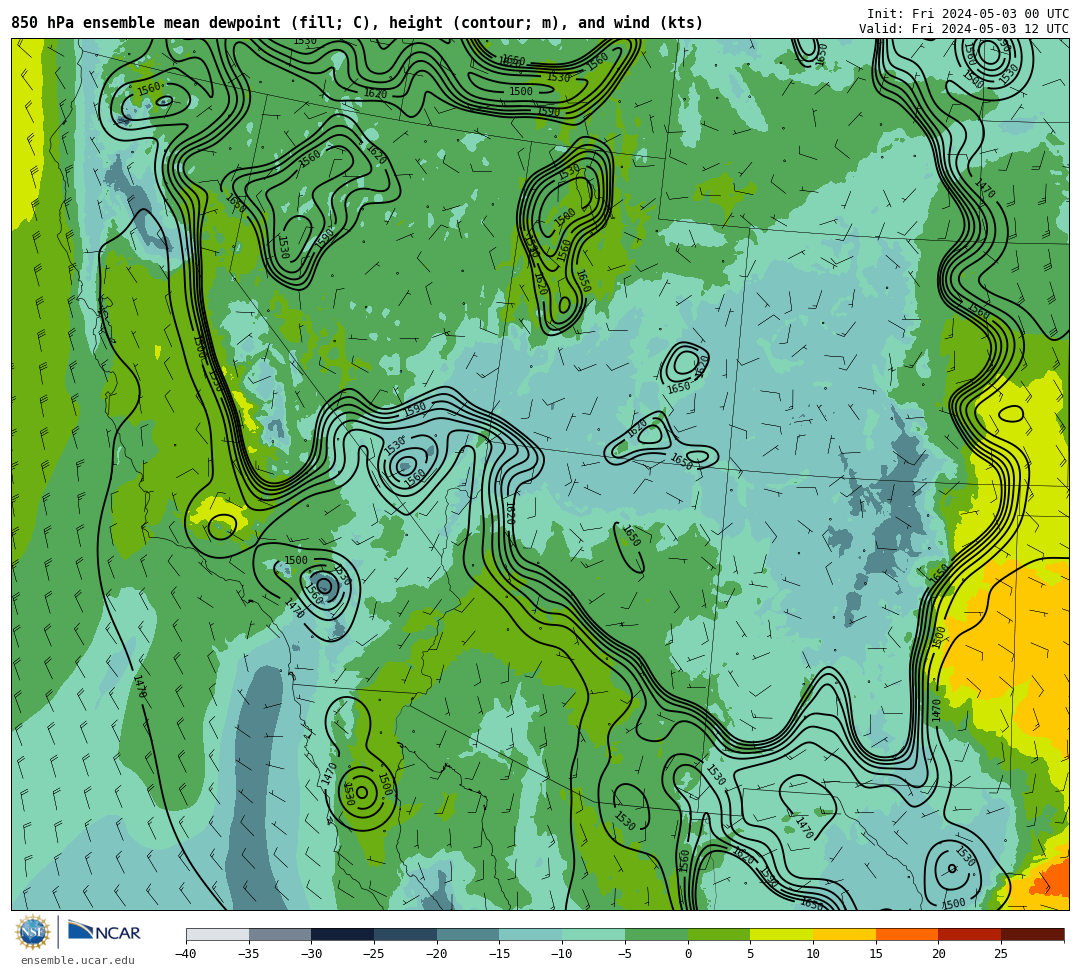Click the NSF logo emblem

32,933
